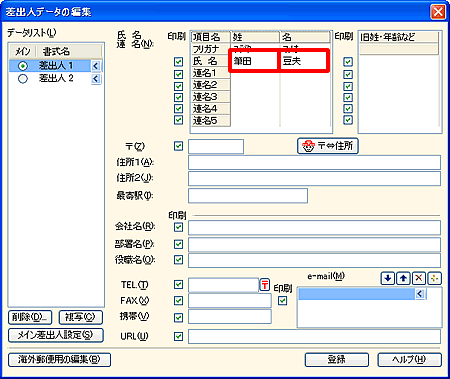Screen dimensions: 450x379
Task: Click the 〒⇔住所 postal code lookup button
Action: (328, 146)
